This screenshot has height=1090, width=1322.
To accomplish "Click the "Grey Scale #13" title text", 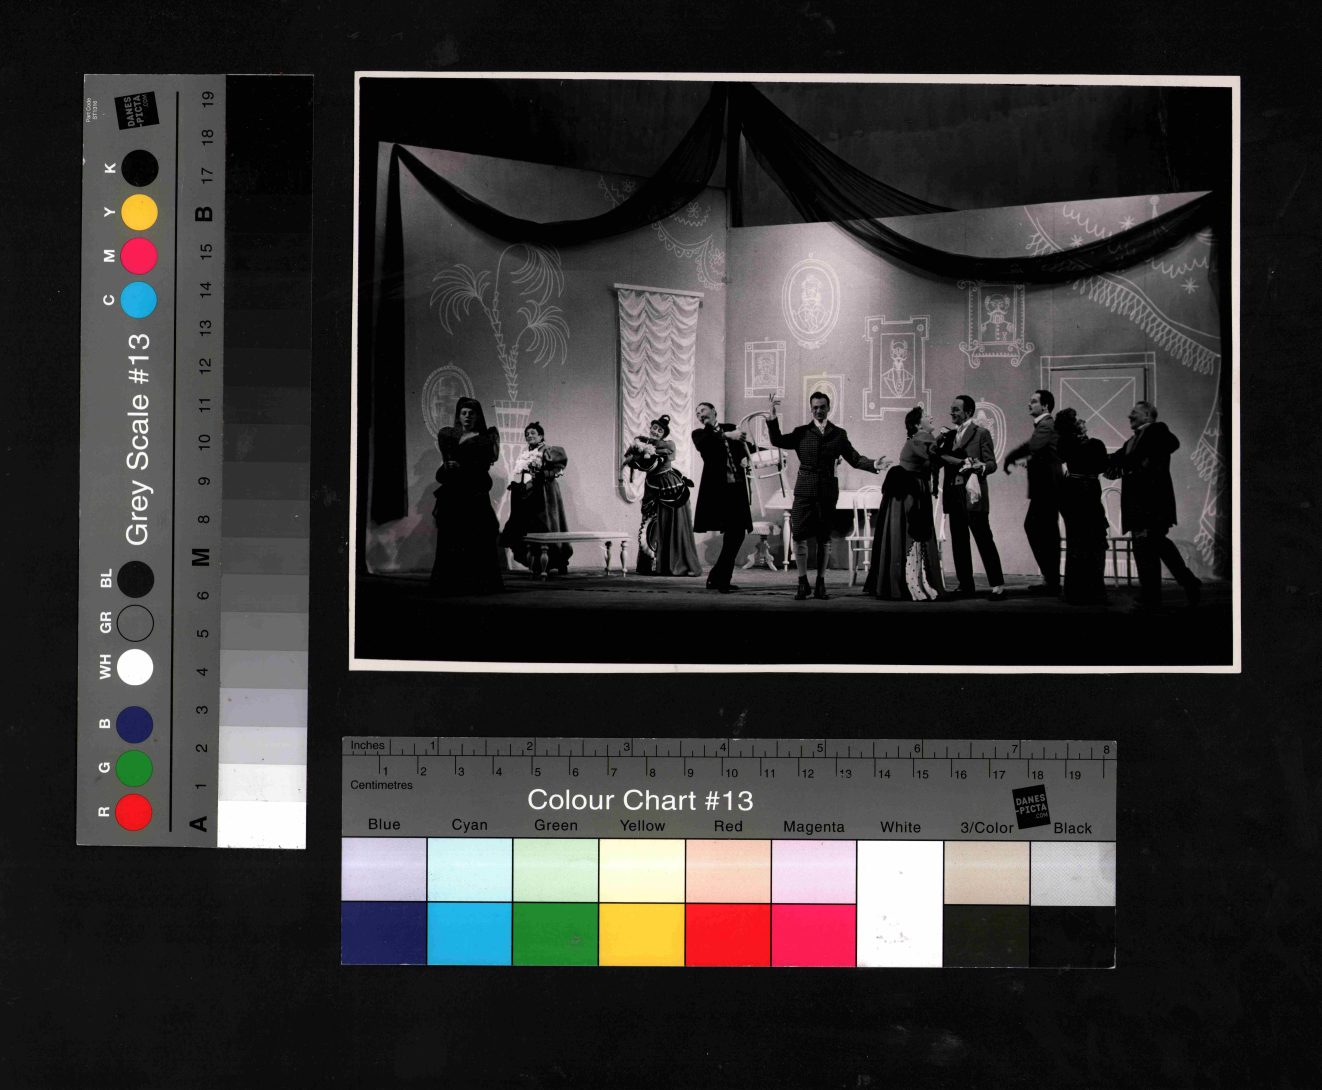I will pyautogui.click(x=137, y=439).
